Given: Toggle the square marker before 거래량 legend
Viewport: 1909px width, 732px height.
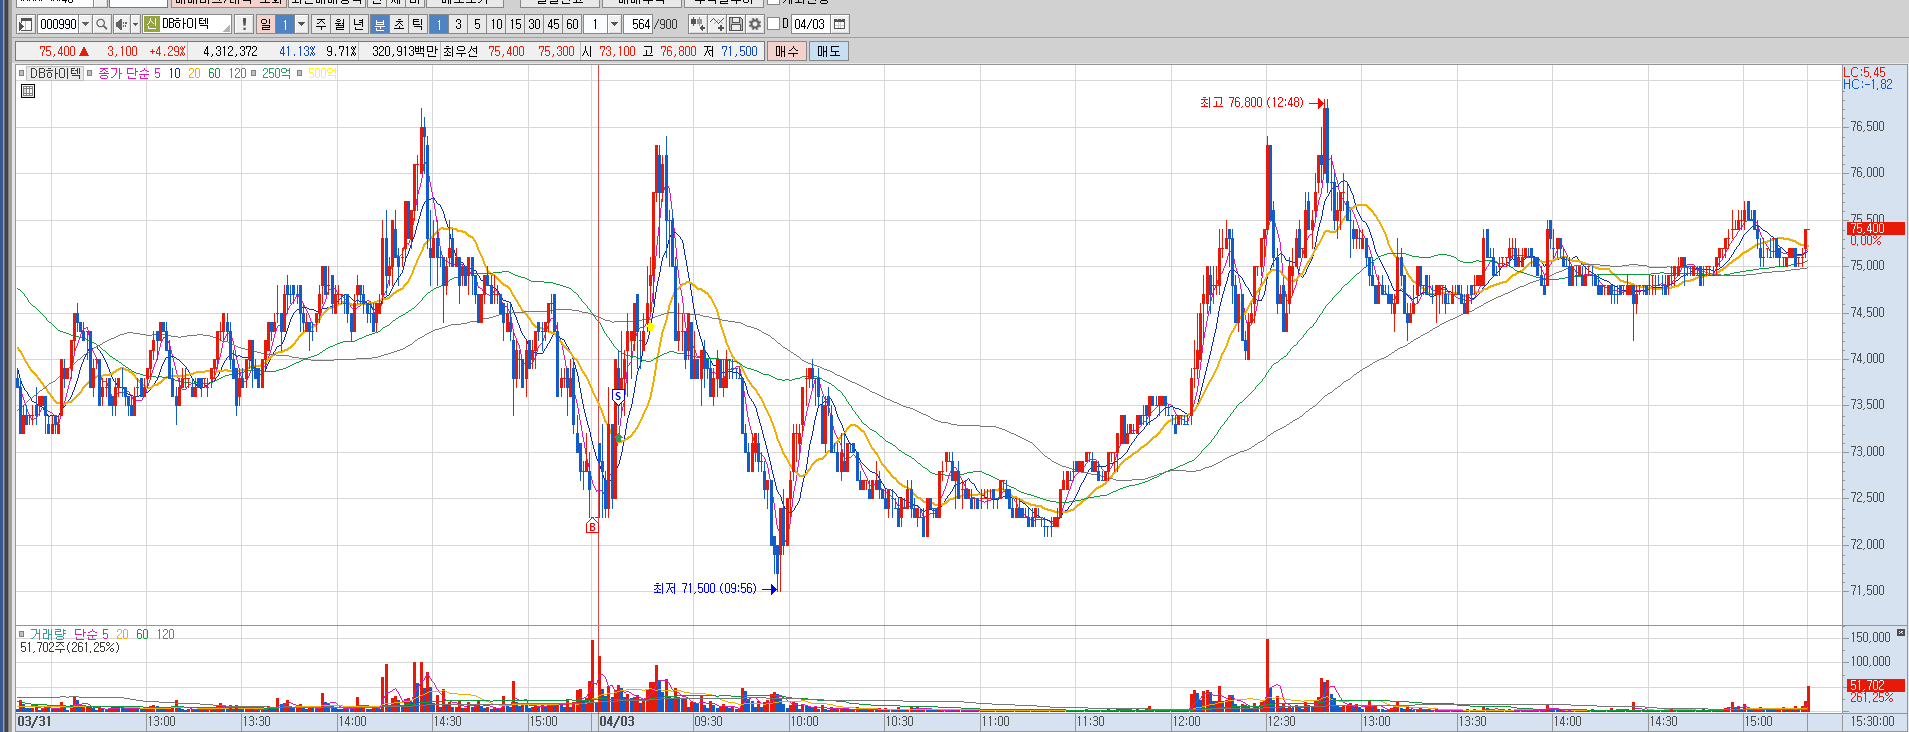Looking at the screenshot, I should coord(21,634).
